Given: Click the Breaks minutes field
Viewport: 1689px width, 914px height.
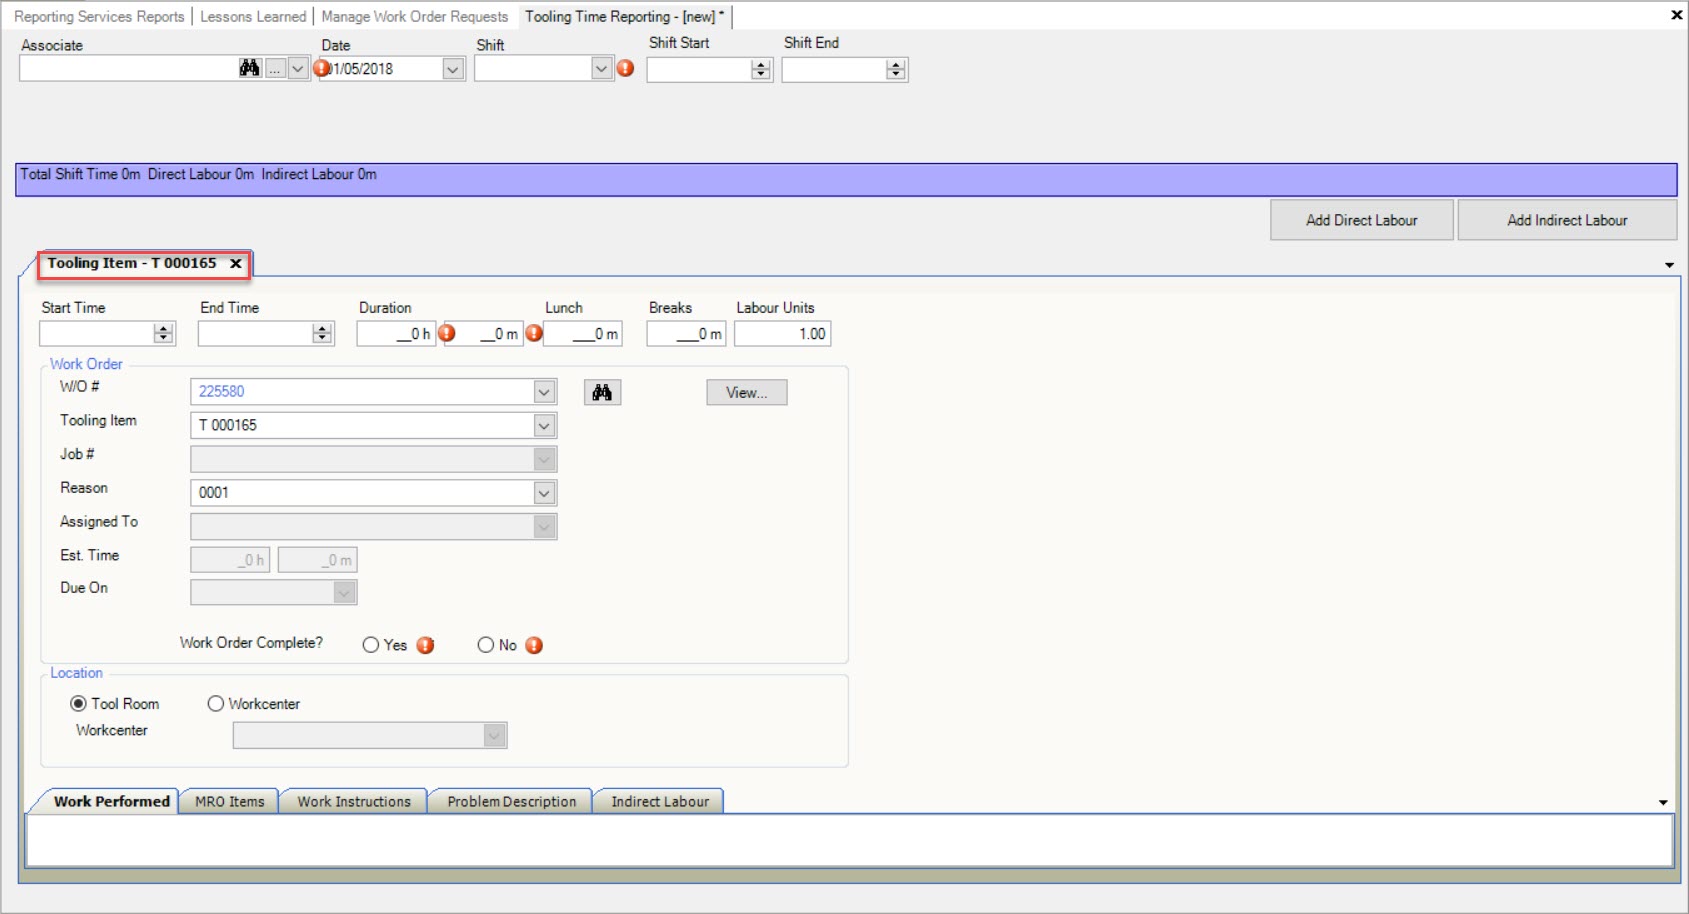Looking at the screenshot, I should click(686, 334).
